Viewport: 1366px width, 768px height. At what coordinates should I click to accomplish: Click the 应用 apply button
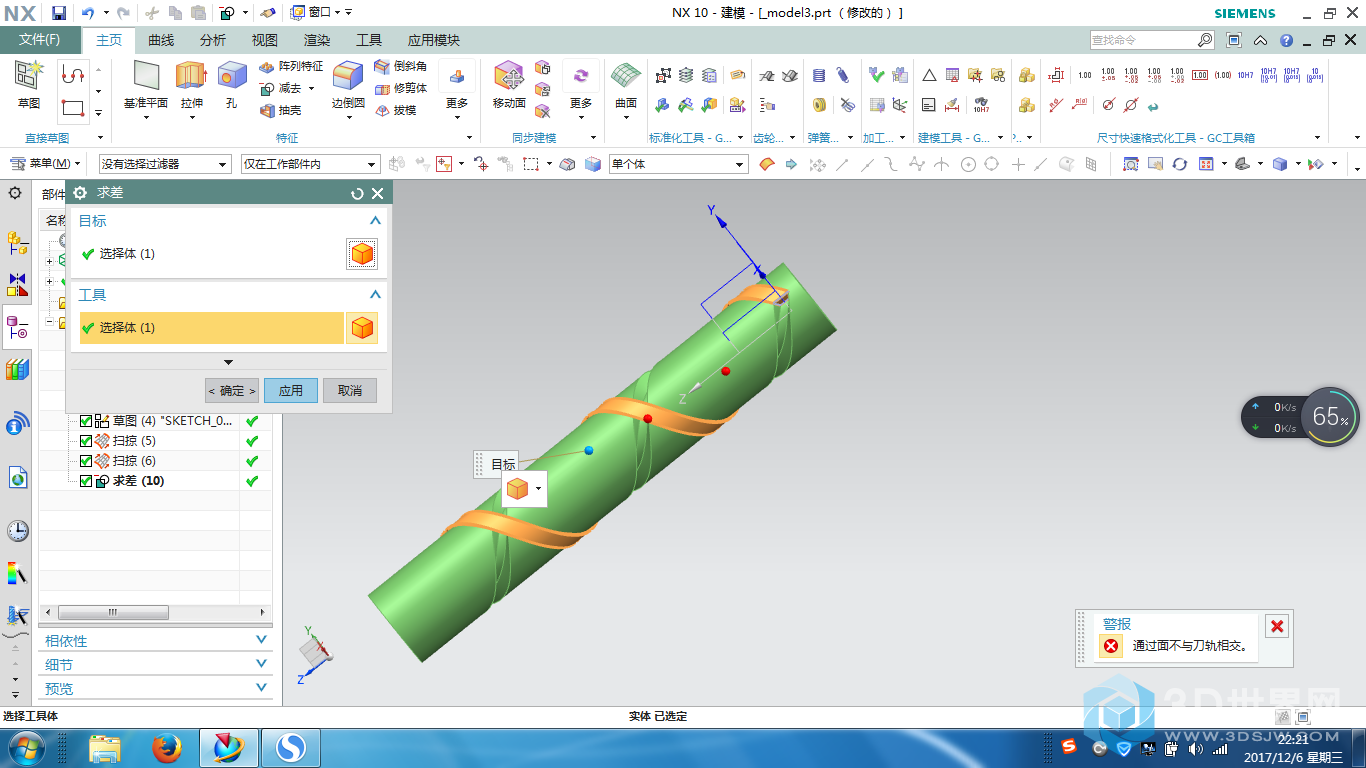point(291,391)
